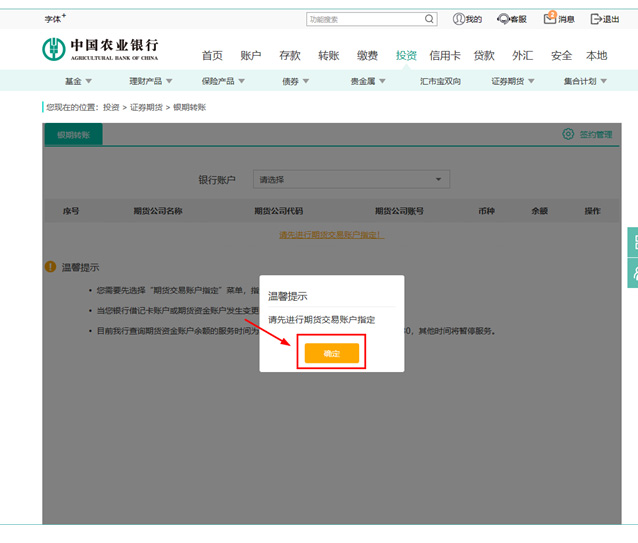Open the 信用卡 main menu
Screen dimensions: 638x543
coord(445,56)
